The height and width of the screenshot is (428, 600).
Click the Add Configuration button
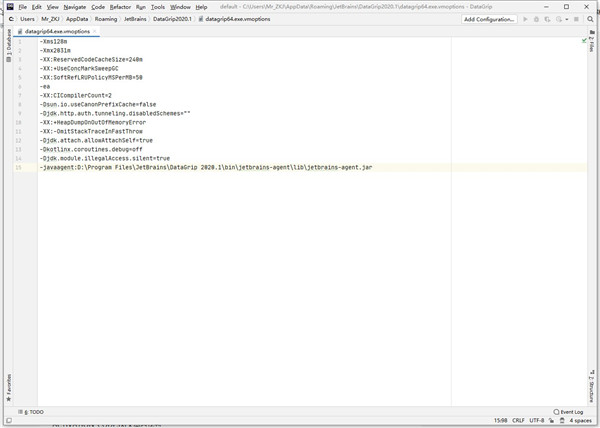click(490, 19)
